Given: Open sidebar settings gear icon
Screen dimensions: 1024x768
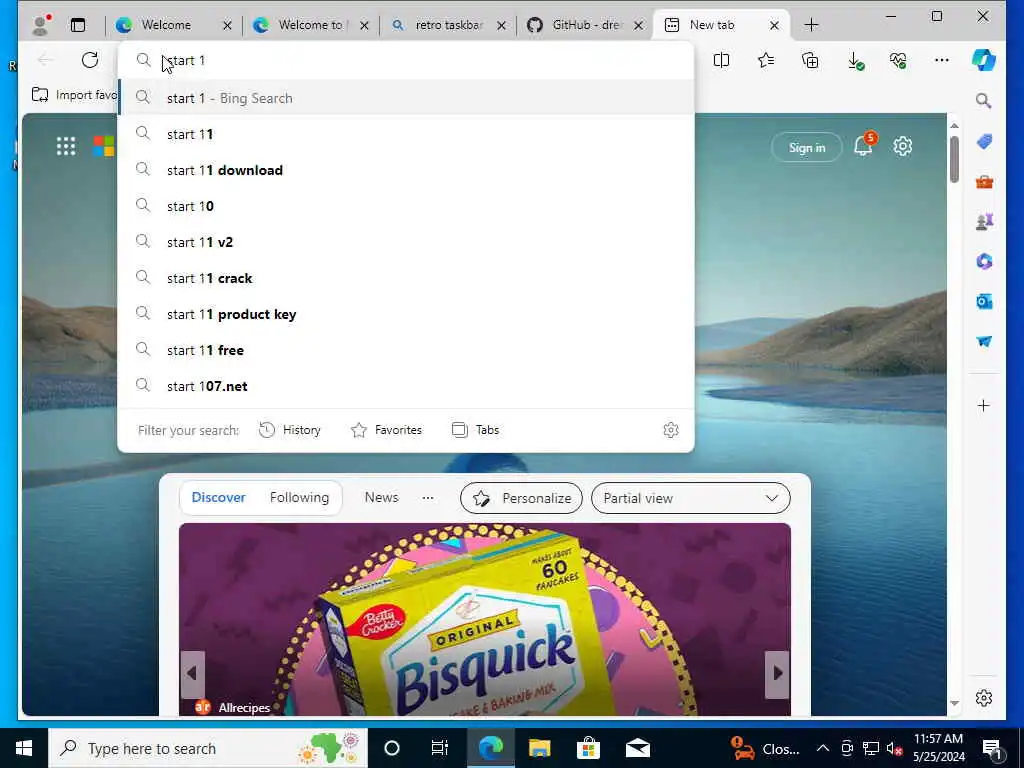Looking at the screenshot, I should 984,698.
